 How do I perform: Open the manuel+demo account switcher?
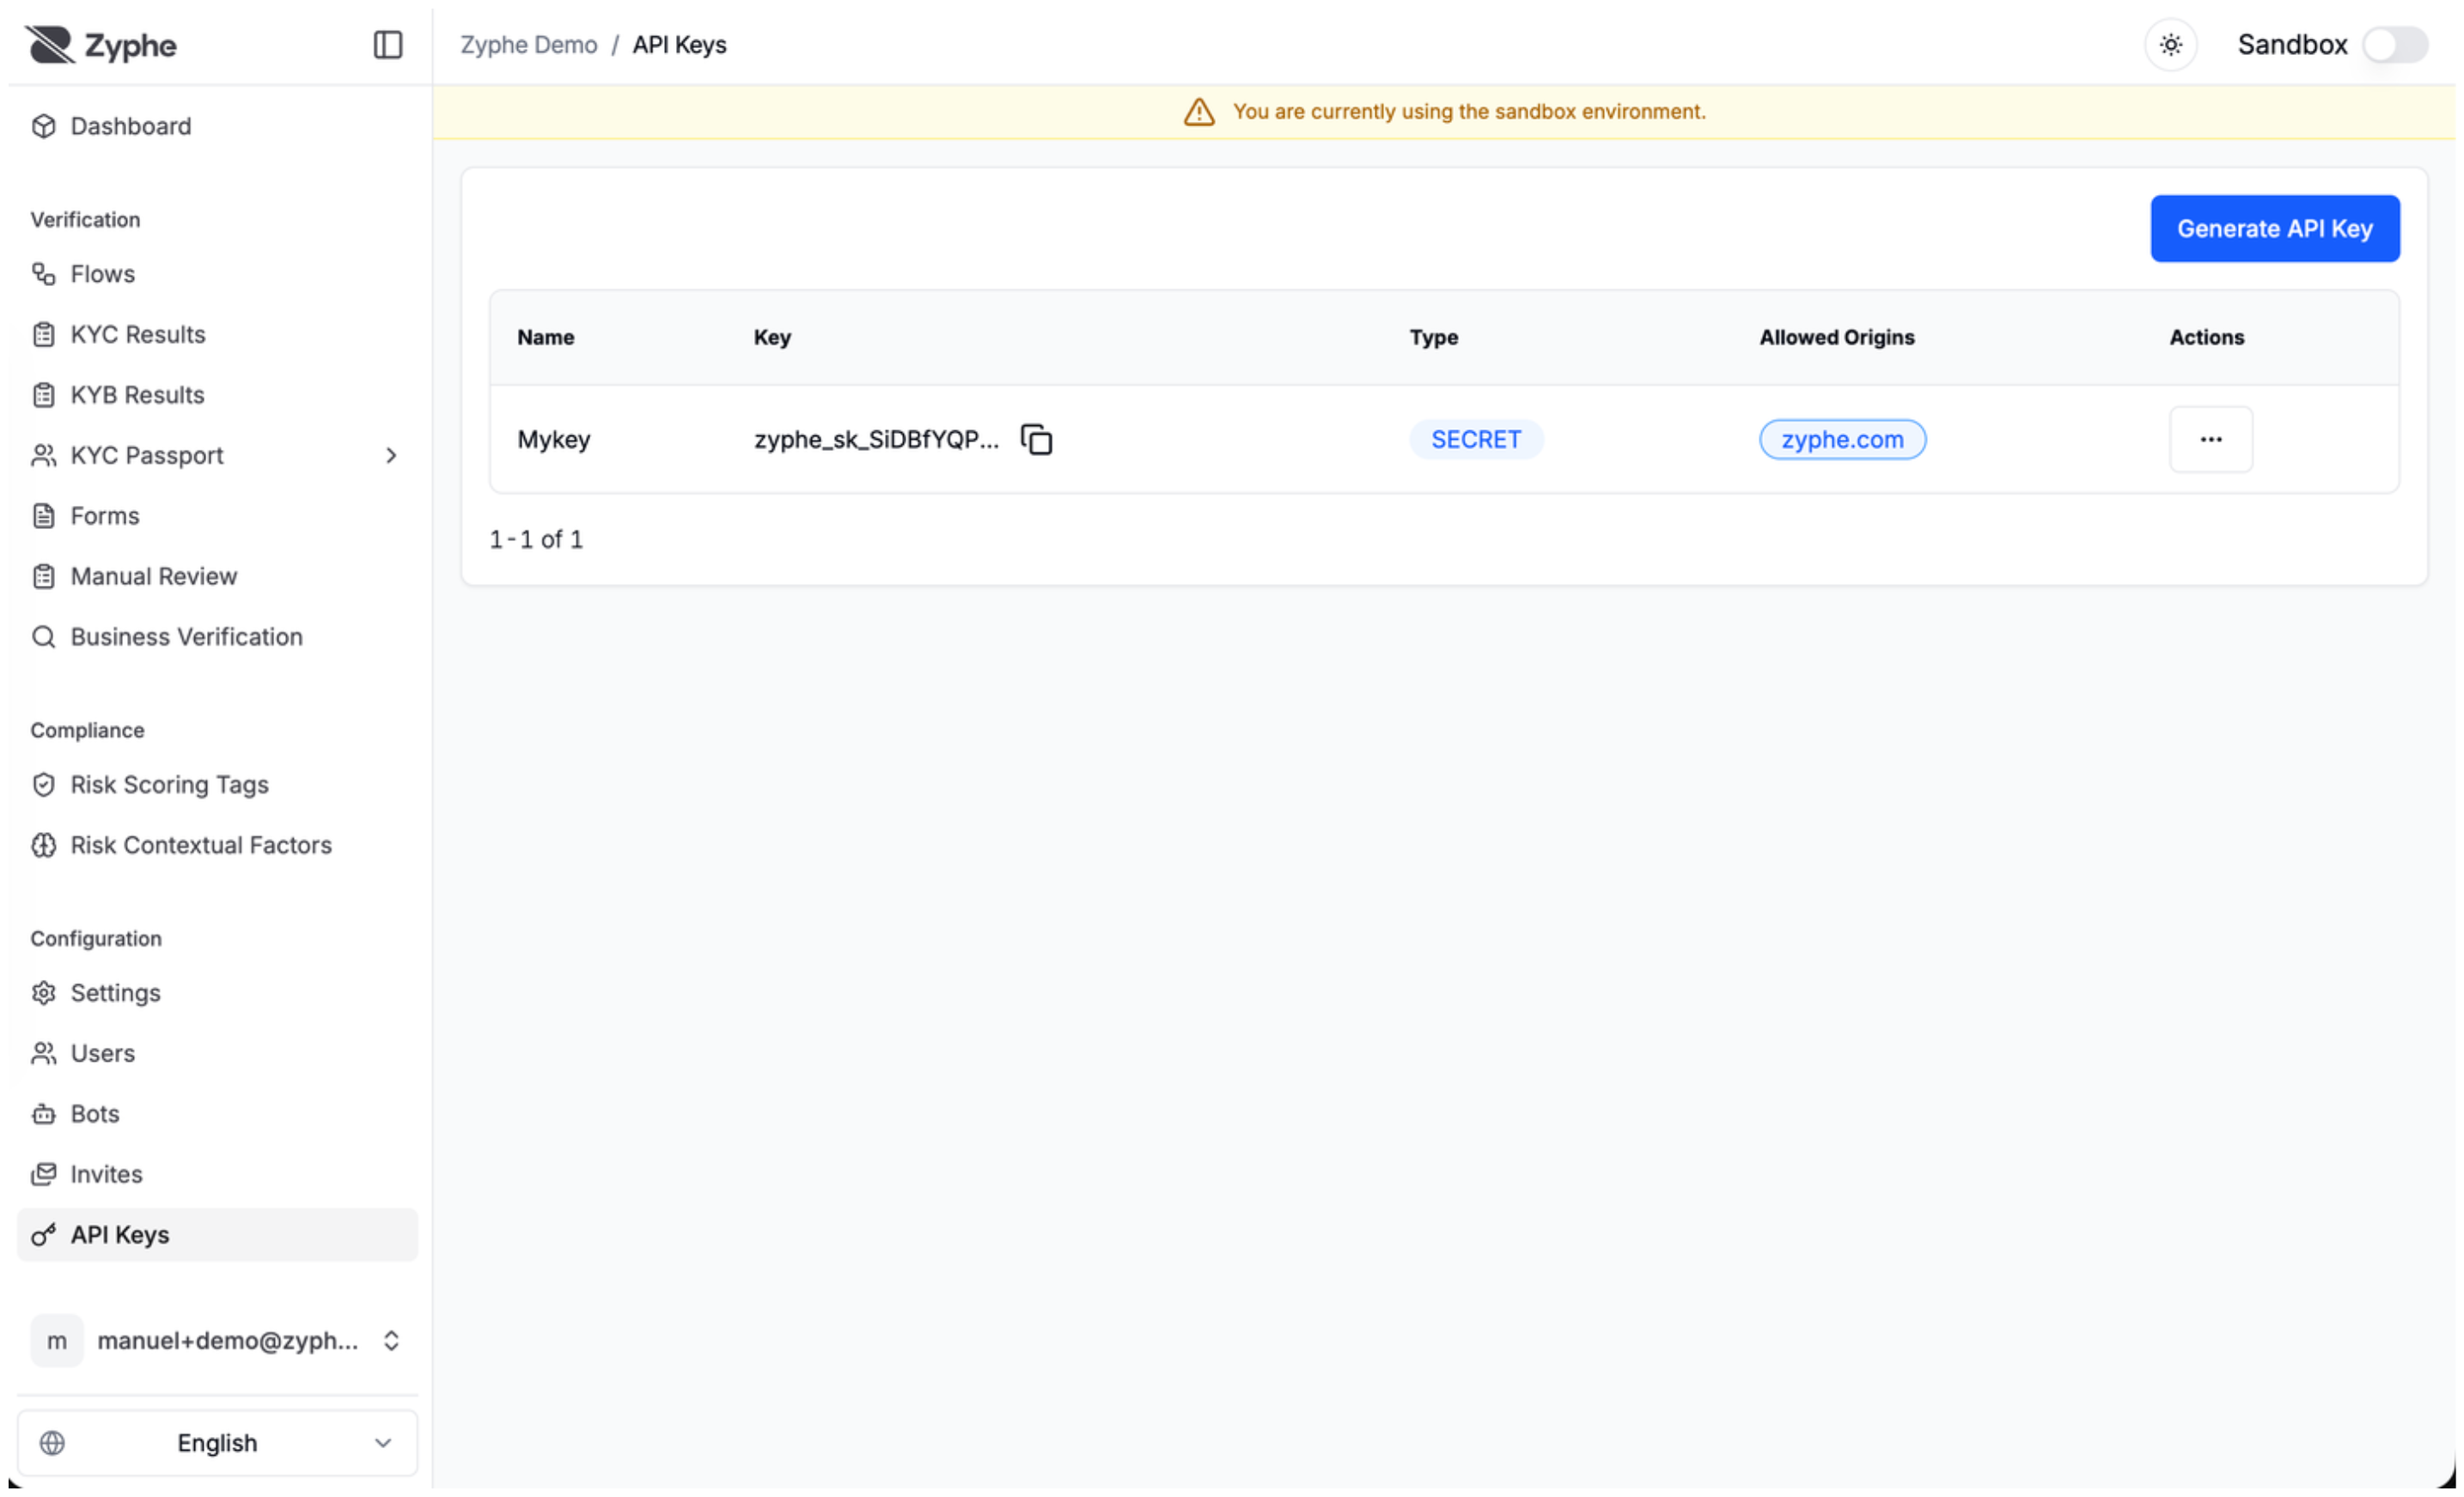point(217,1342)
